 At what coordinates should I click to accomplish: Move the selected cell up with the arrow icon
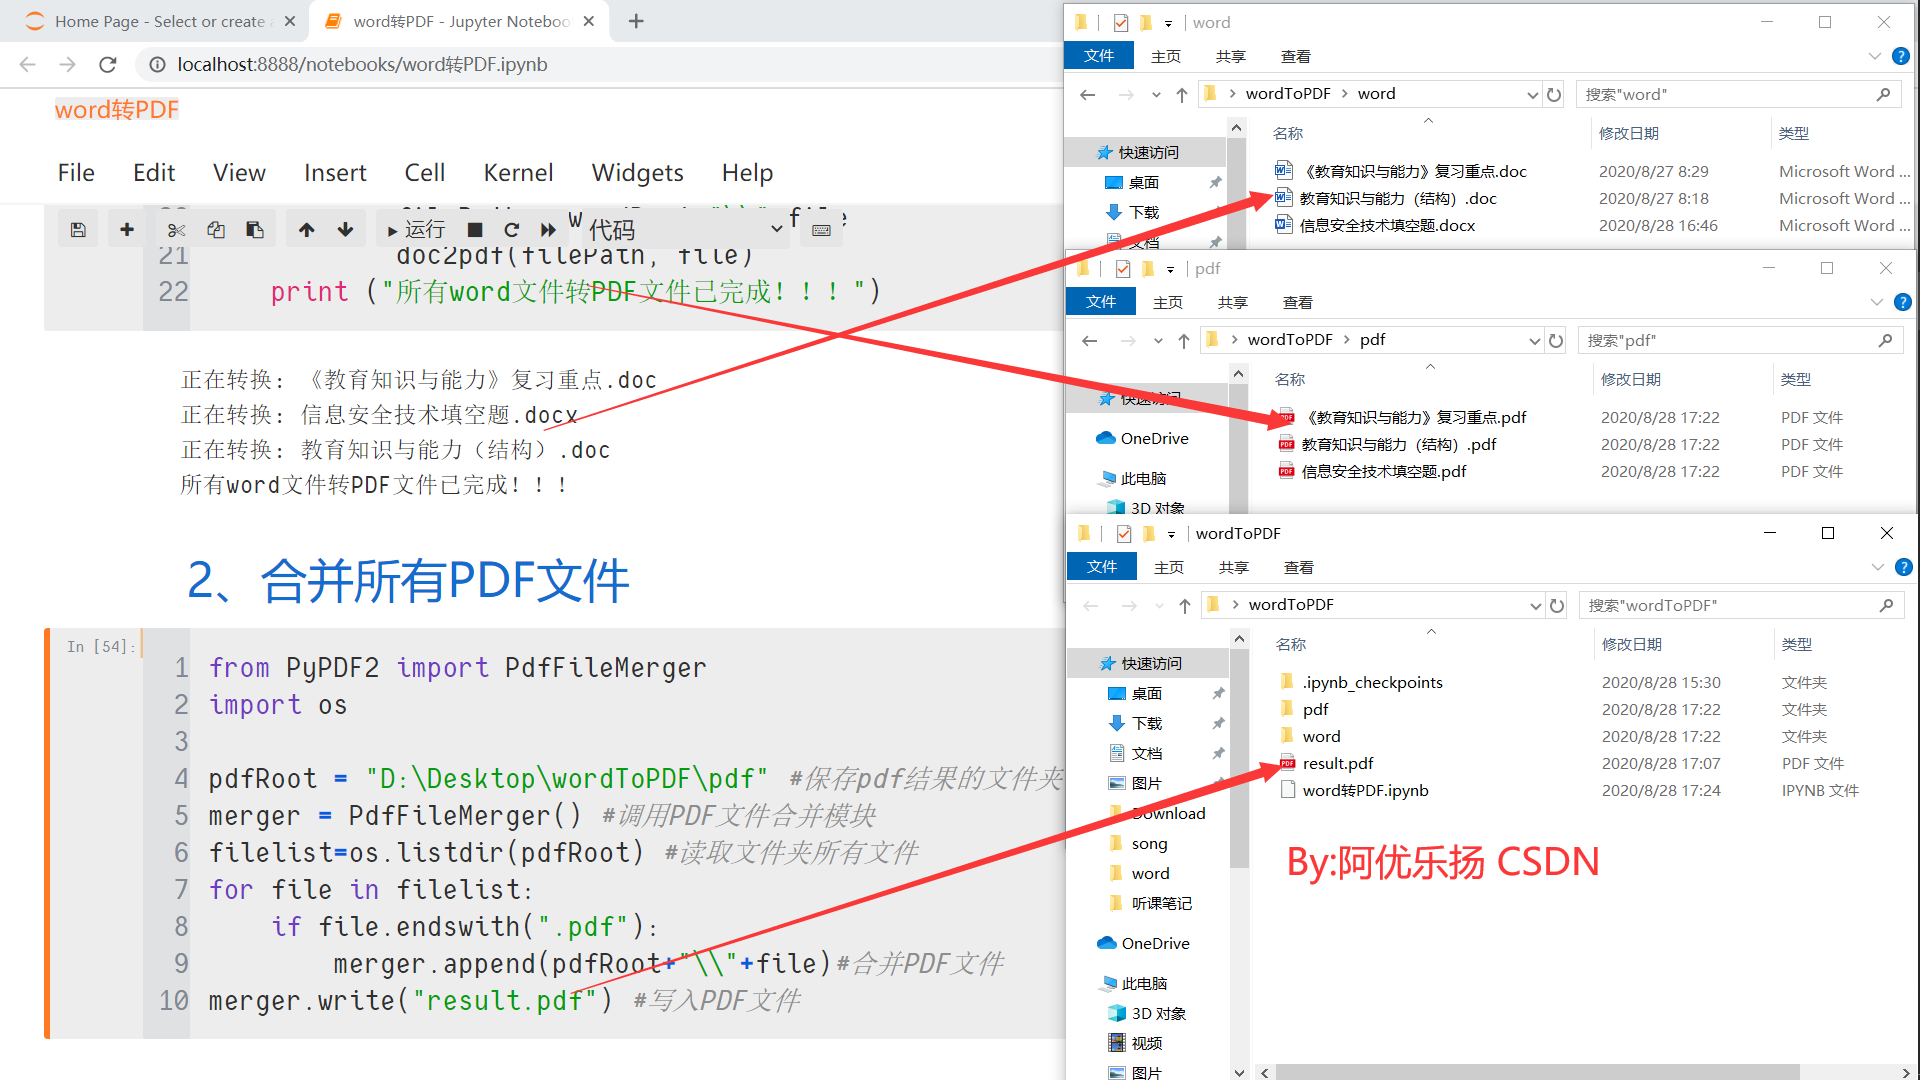(306, 228)
